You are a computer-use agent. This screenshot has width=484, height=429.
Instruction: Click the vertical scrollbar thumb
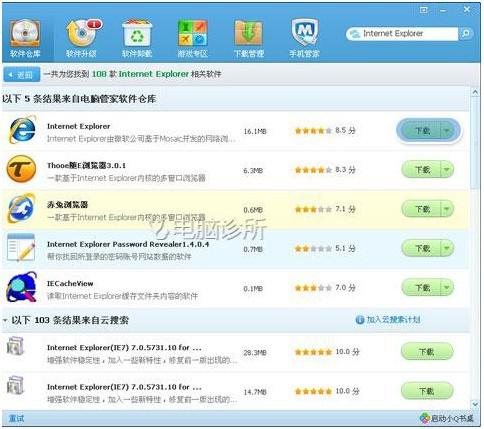[x=475, y=143]
